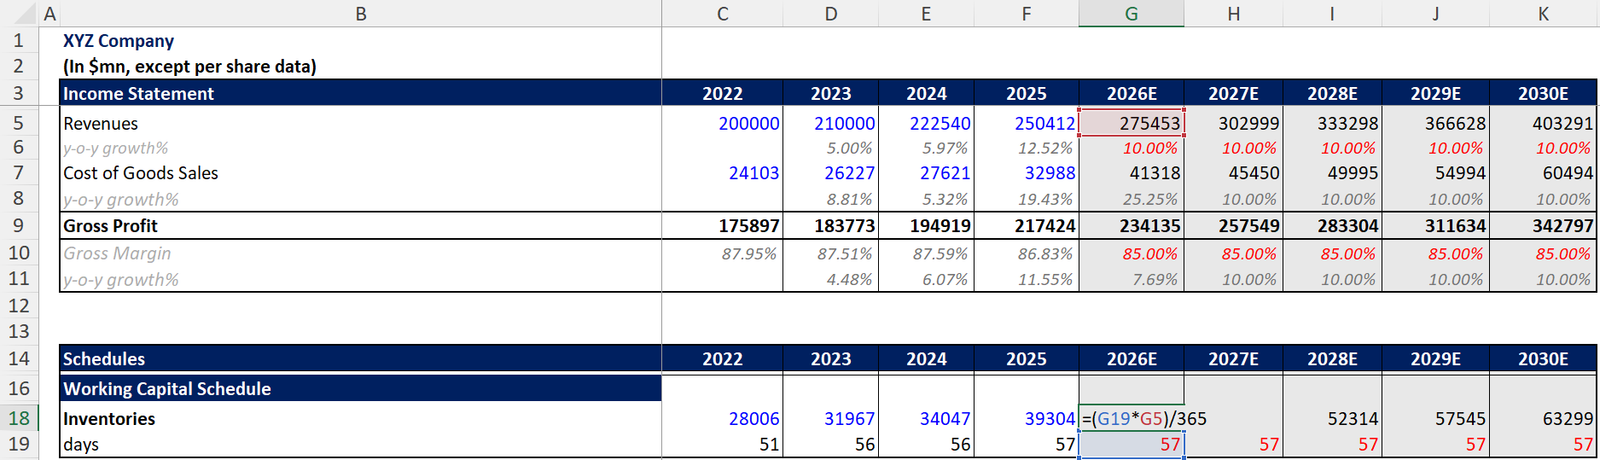Select 2025 gross margin 86.83%

click(1026, 253)
